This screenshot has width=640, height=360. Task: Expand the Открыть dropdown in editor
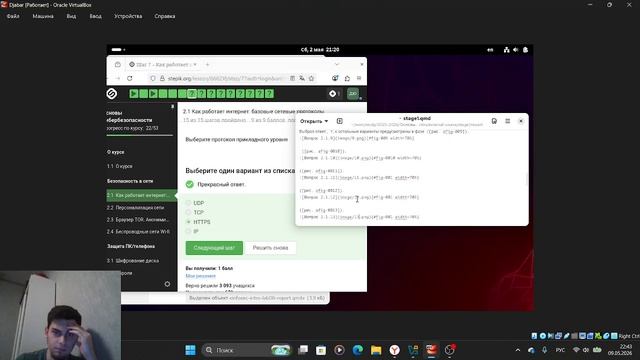click(x=314, y=121)
